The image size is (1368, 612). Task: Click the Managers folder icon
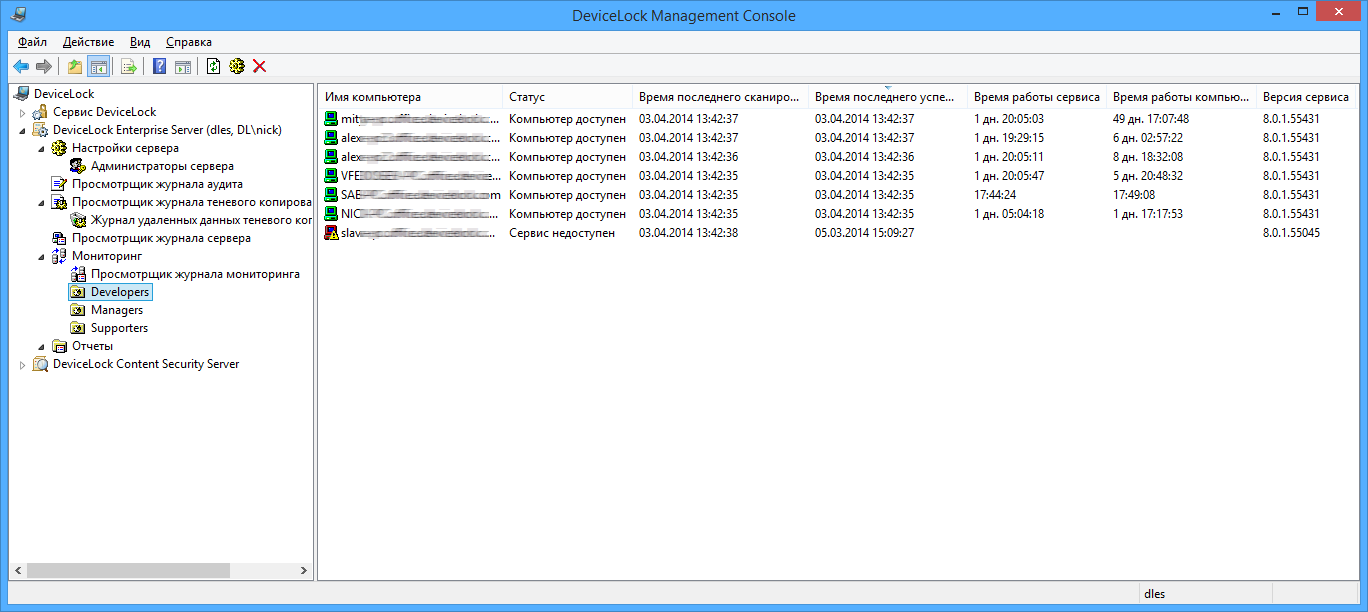pyautogui.click(x=78, y=310)
